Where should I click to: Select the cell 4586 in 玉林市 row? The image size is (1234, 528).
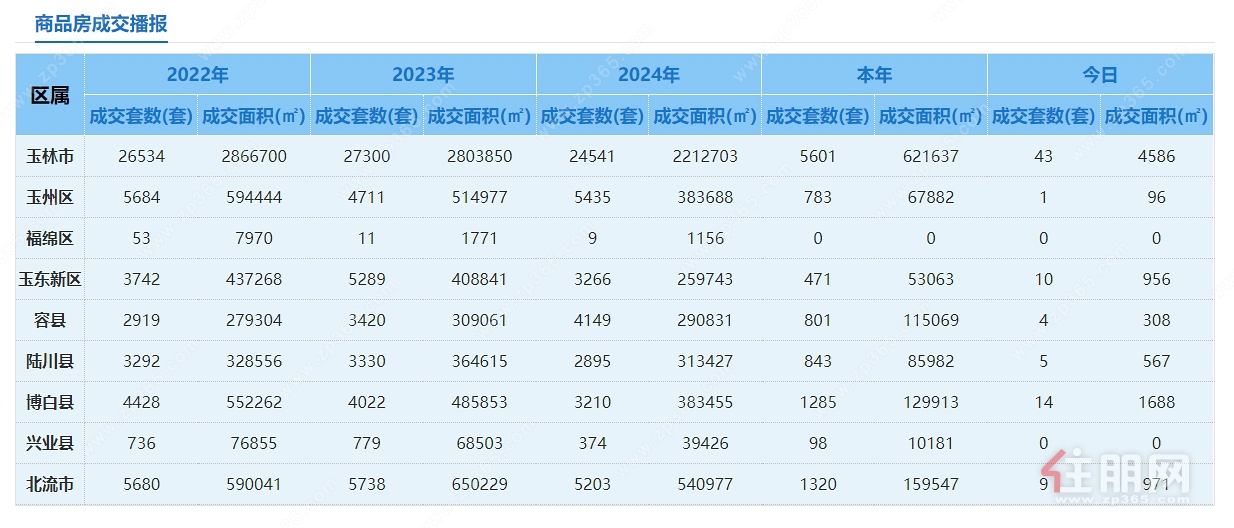pyautogui.click(x=1157, y=156)
